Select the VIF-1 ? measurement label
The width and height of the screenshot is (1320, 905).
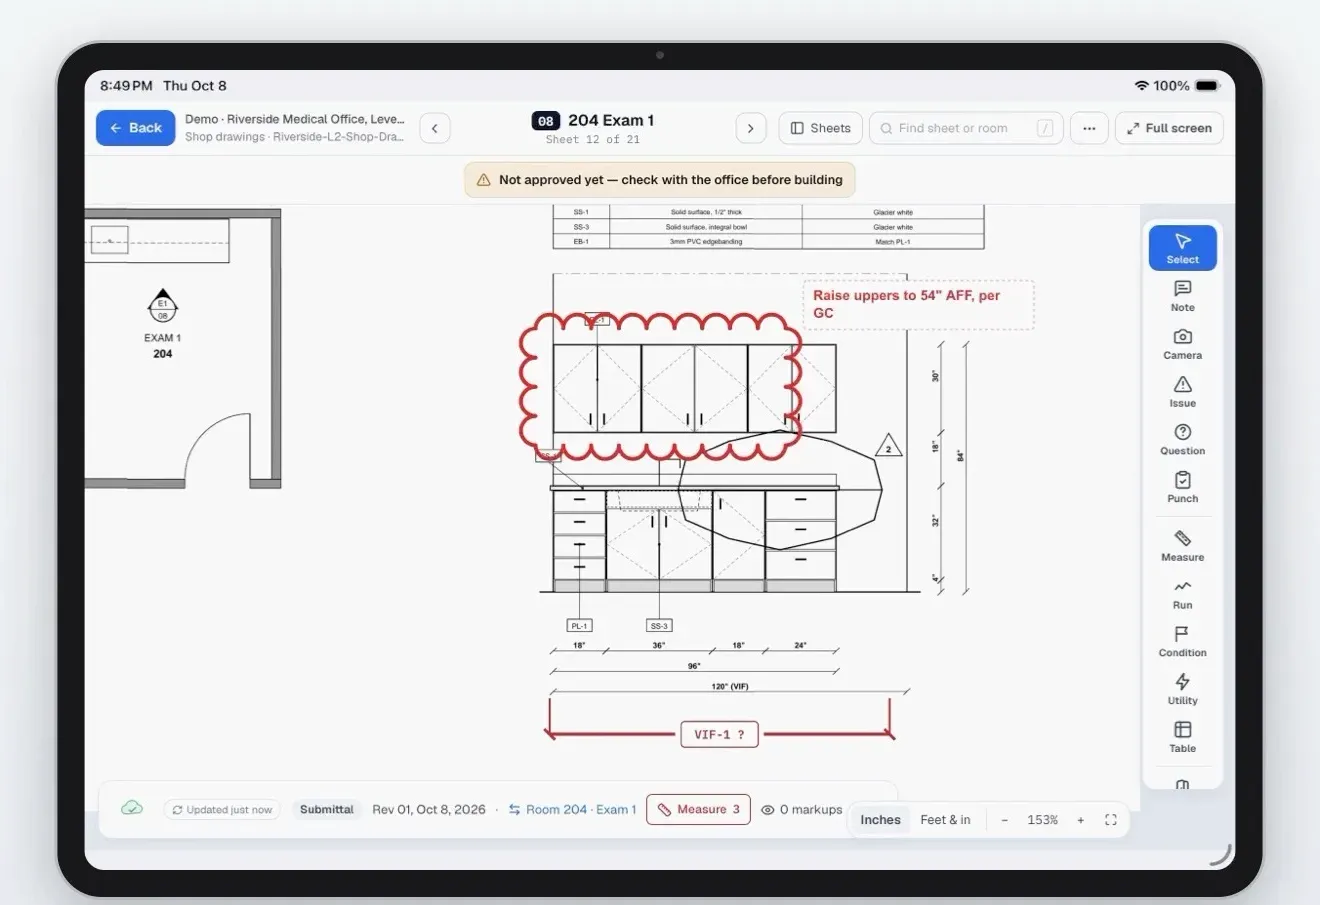(719, 734)
